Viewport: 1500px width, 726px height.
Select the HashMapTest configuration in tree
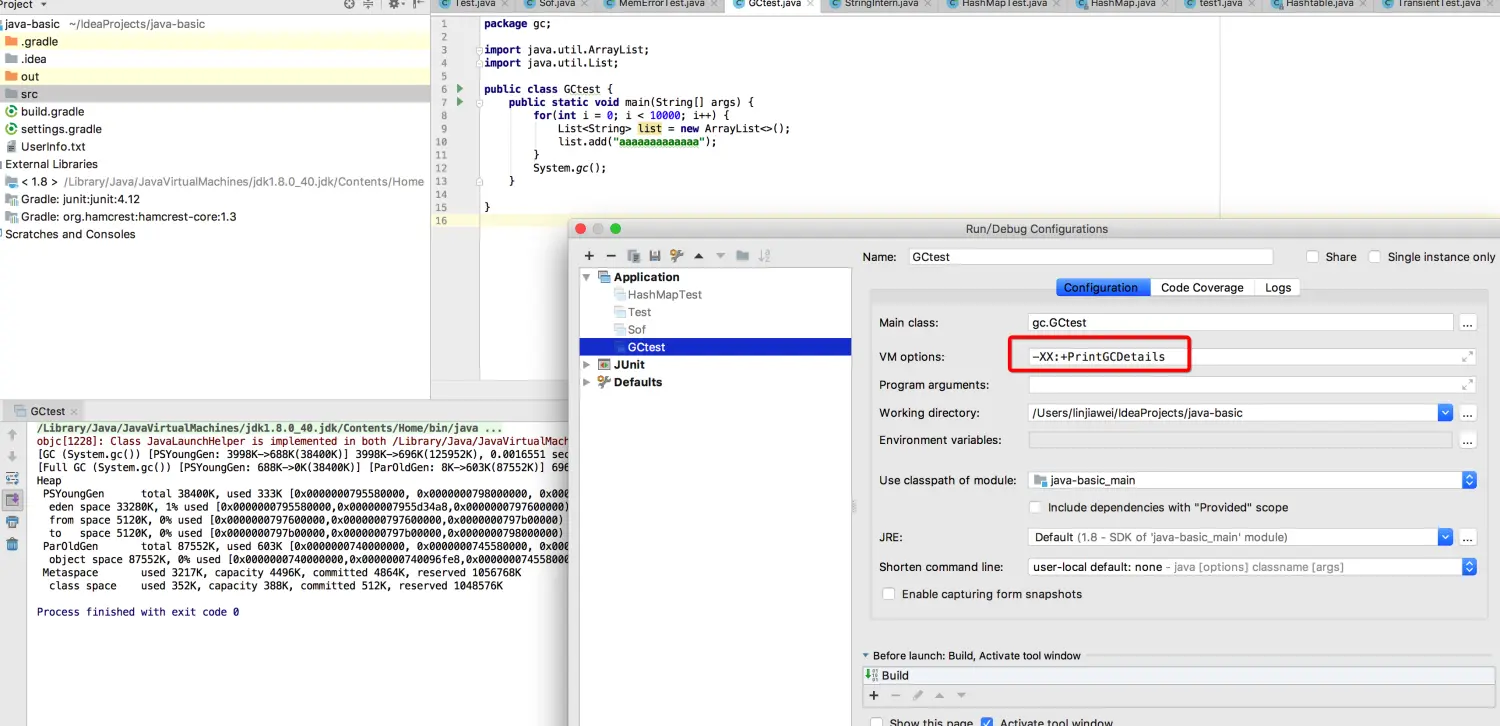click(x=664, y=295)
